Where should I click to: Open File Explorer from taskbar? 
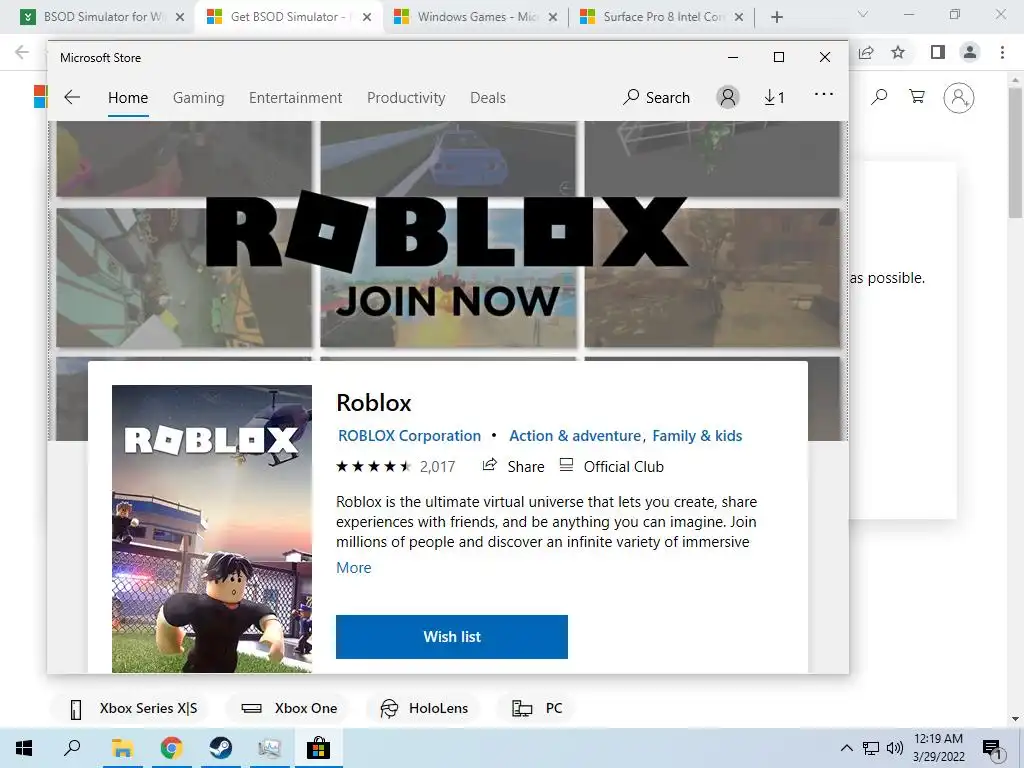122,748
